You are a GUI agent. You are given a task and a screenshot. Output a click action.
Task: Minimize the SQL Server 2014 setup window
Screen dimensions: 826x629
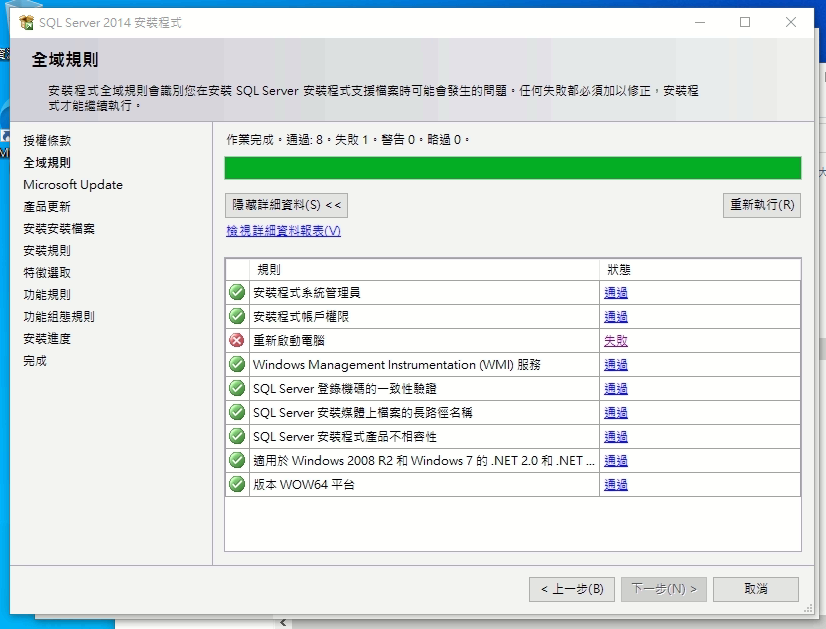point(700,22)
